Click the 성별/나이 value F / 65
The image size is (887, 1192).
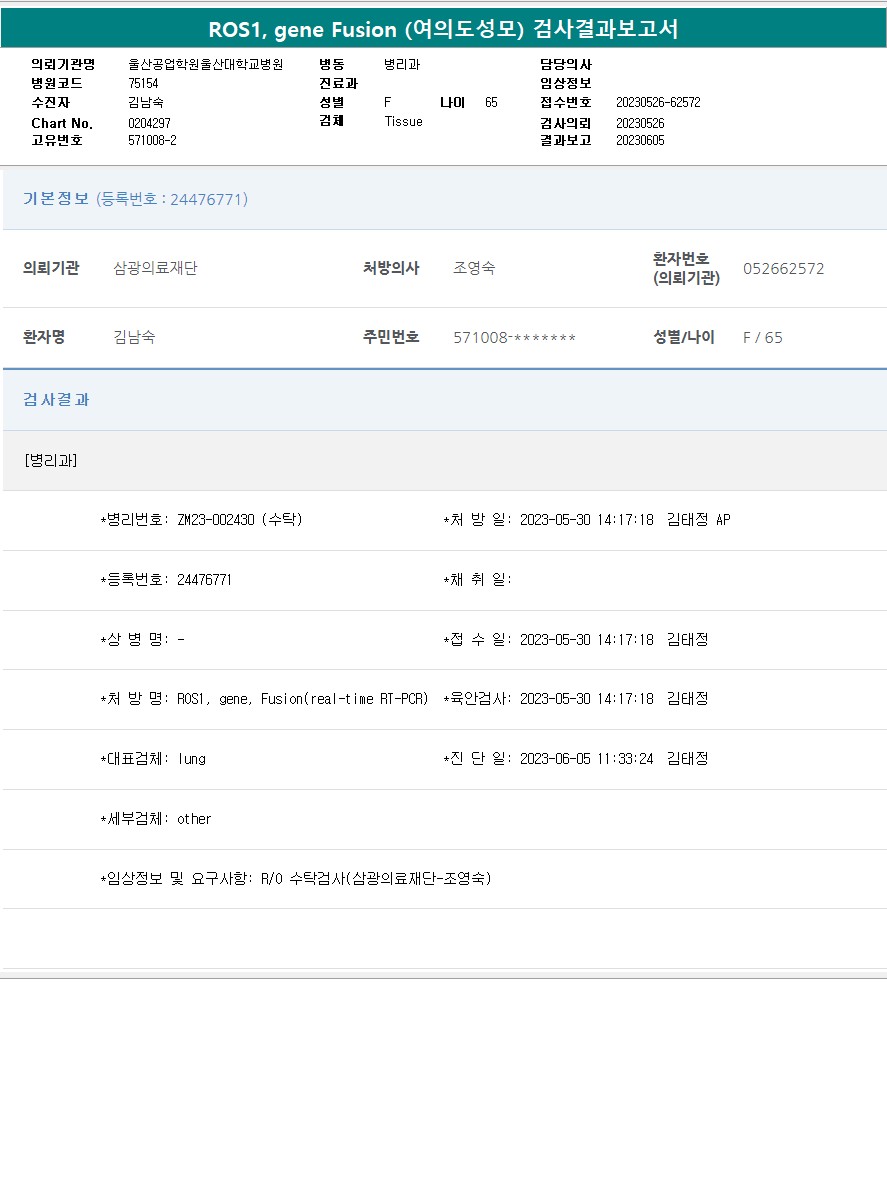pyautogui.click(x=762, y=337)
